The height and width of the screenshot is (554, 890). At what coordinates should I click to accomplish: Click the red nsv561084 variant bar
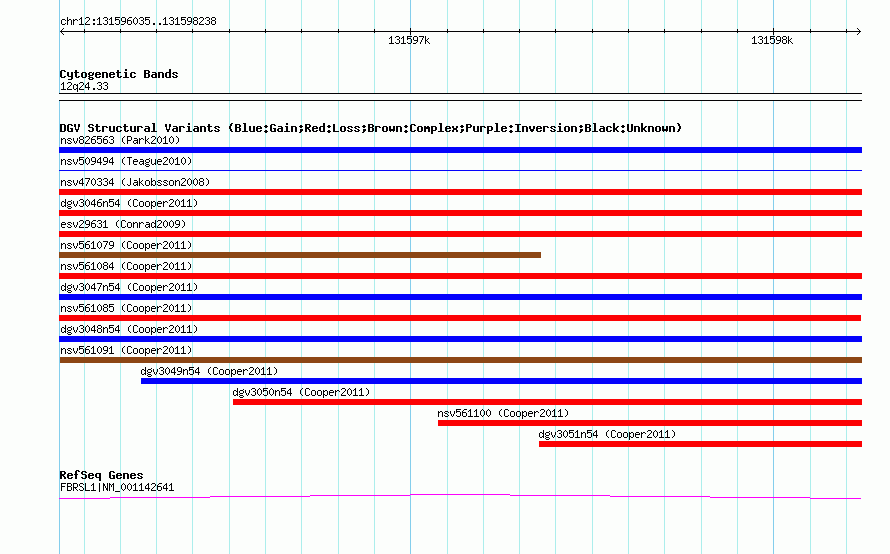coord(460,276)
